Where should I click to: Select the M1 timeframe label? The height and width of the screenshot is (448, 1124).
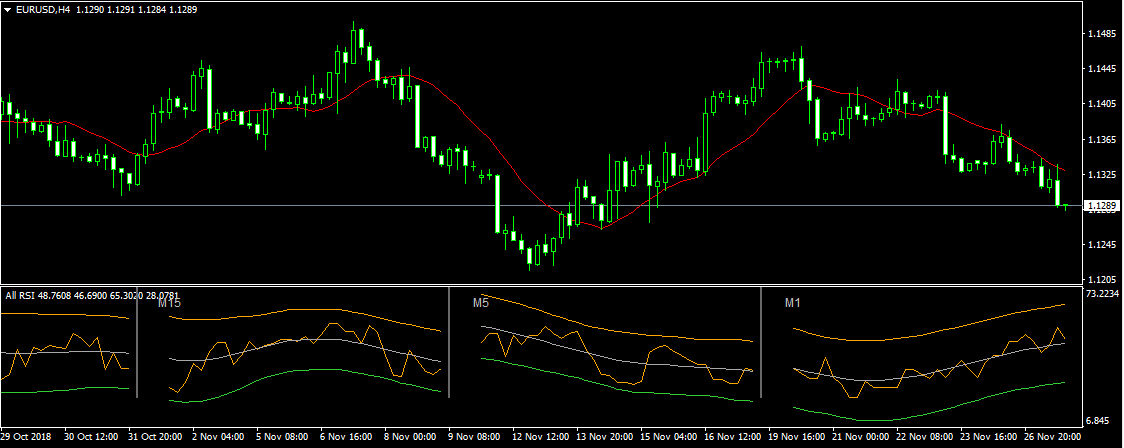point(793,302)
